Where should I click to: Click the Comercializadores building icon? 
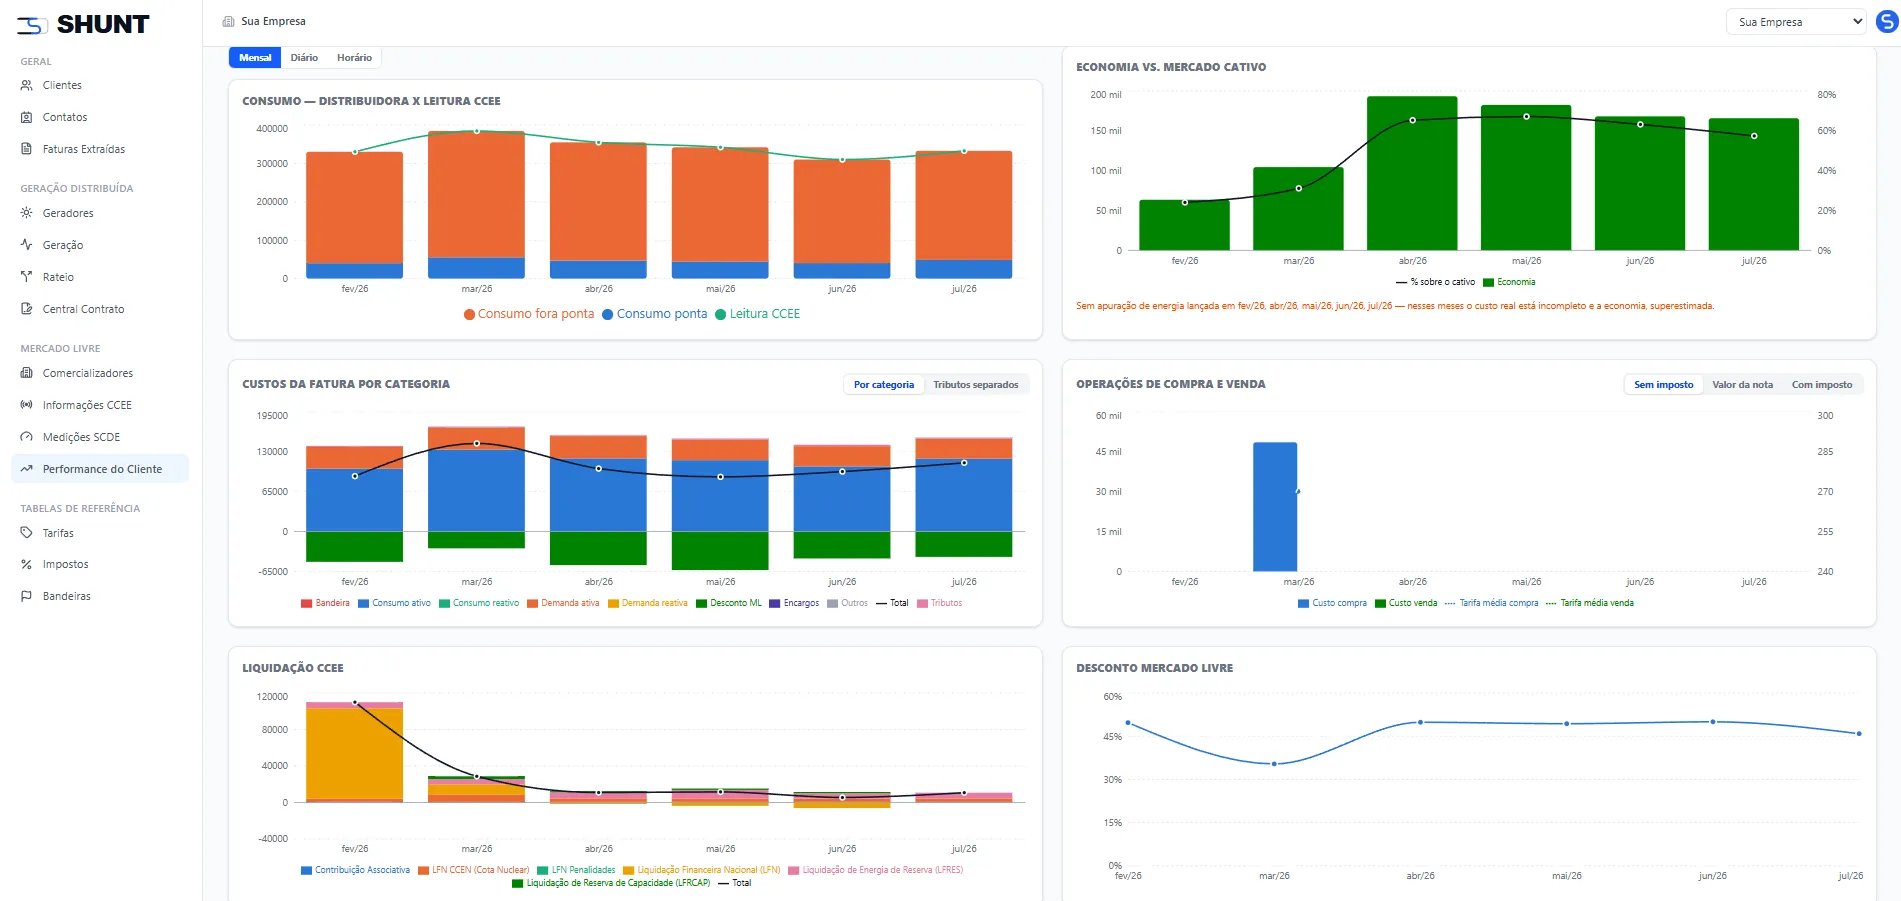pyautogui.click(x=27, y=373)
